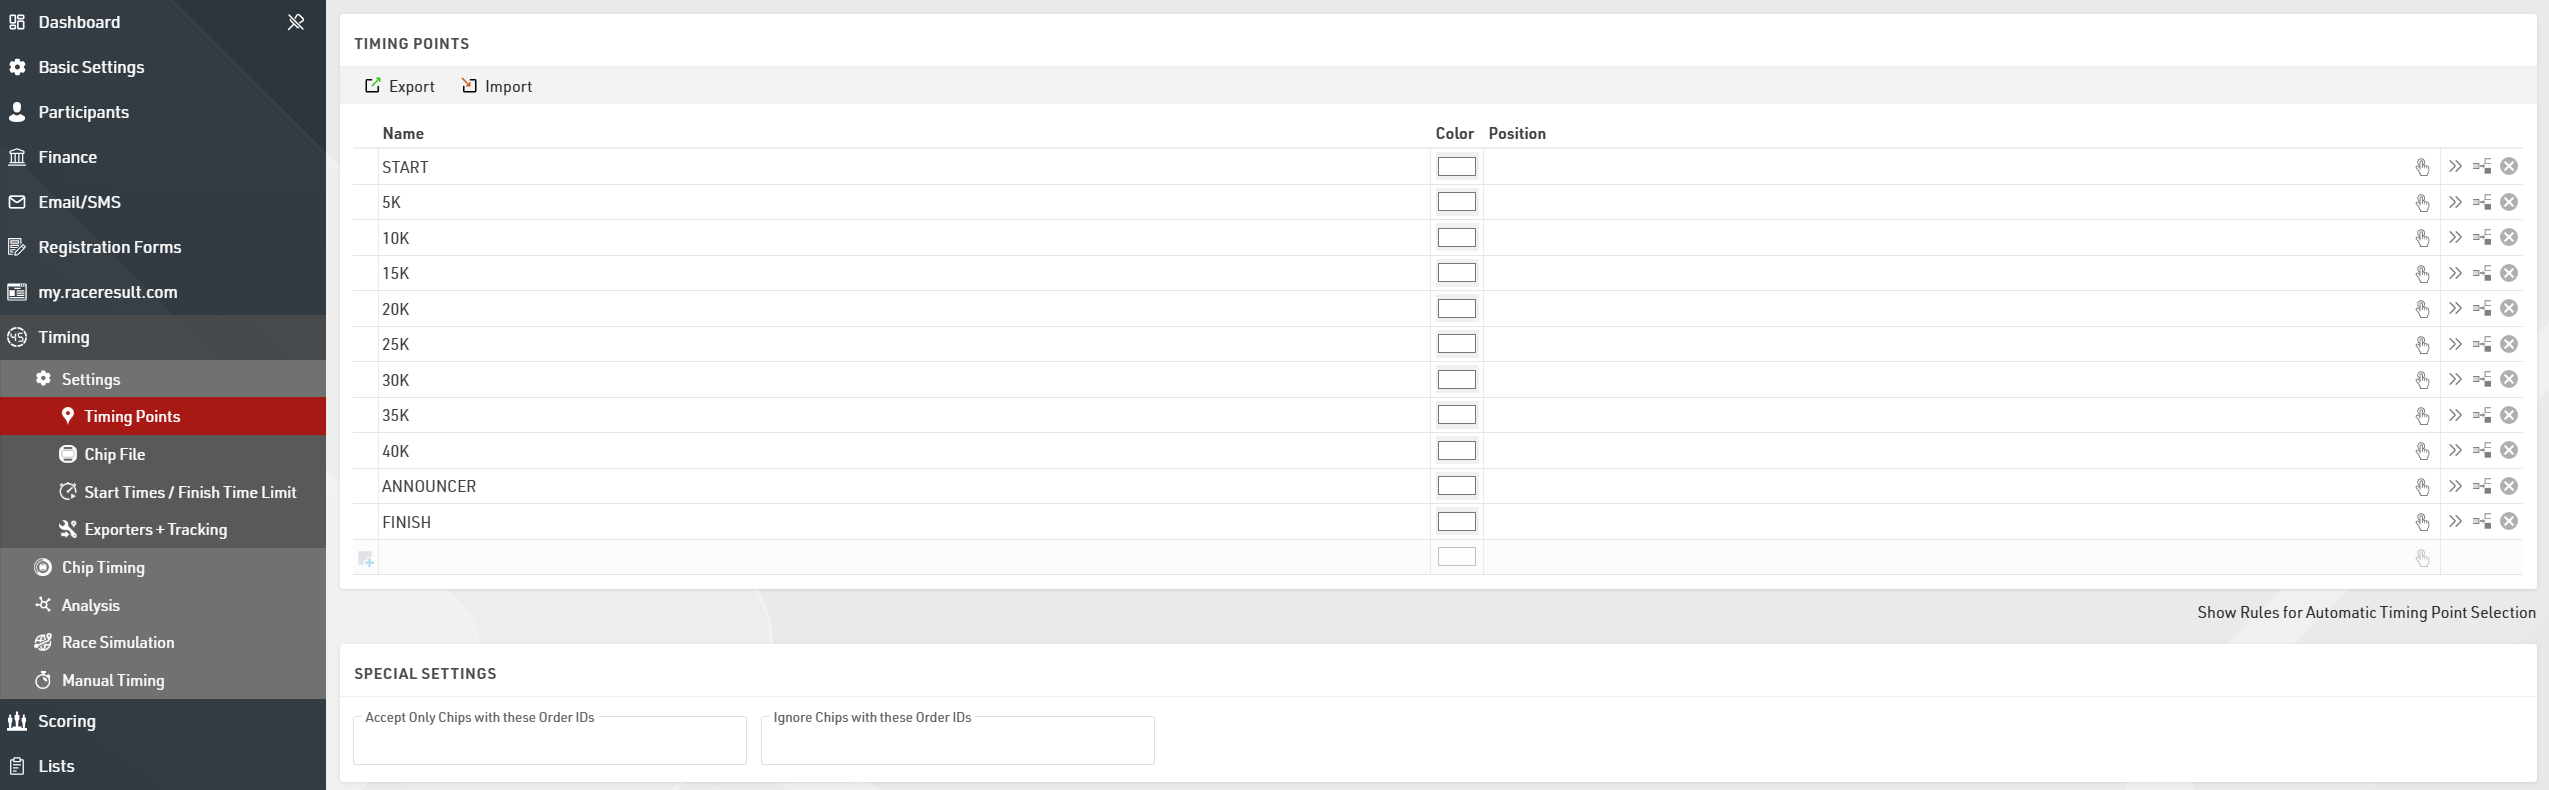This screenshot has width=2549, height=790.
Task: Expand double-chevron for the 30K row
Action: 2455,380
